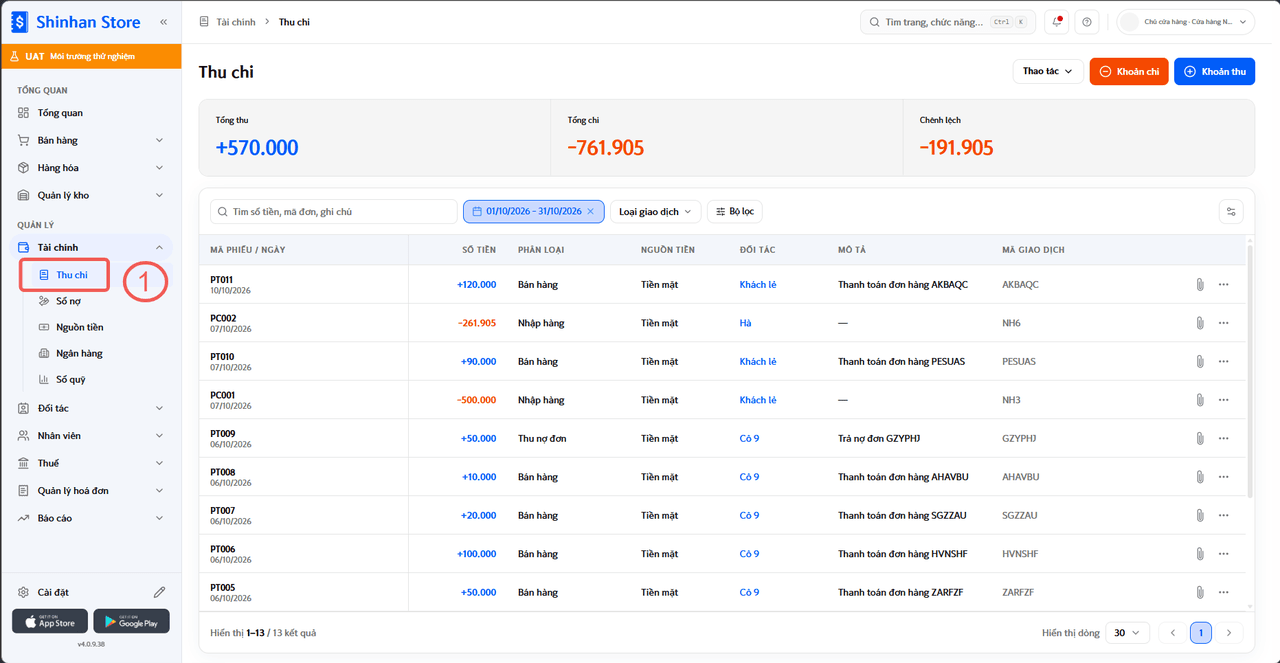Open the more options menu for PC002

coord(1223,323)
